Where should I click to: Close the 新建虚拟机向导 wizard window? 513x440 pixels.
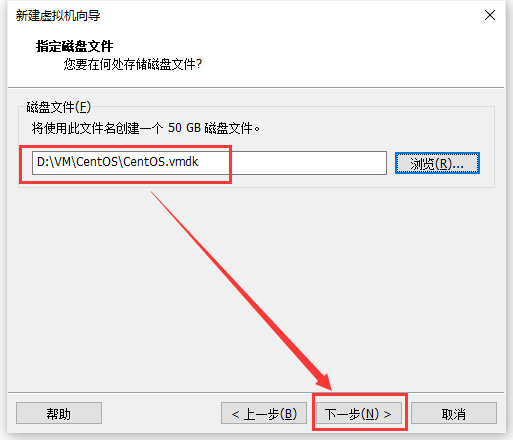pyautogui.click(x=490, y=15)
